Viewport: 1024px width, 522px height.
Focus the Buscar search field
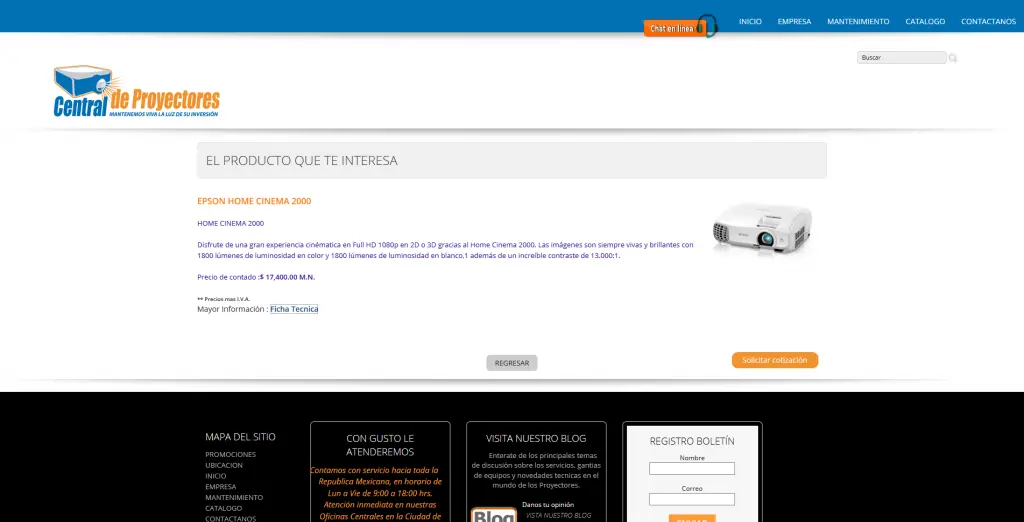pyautogui.click(x=901, y=57)
